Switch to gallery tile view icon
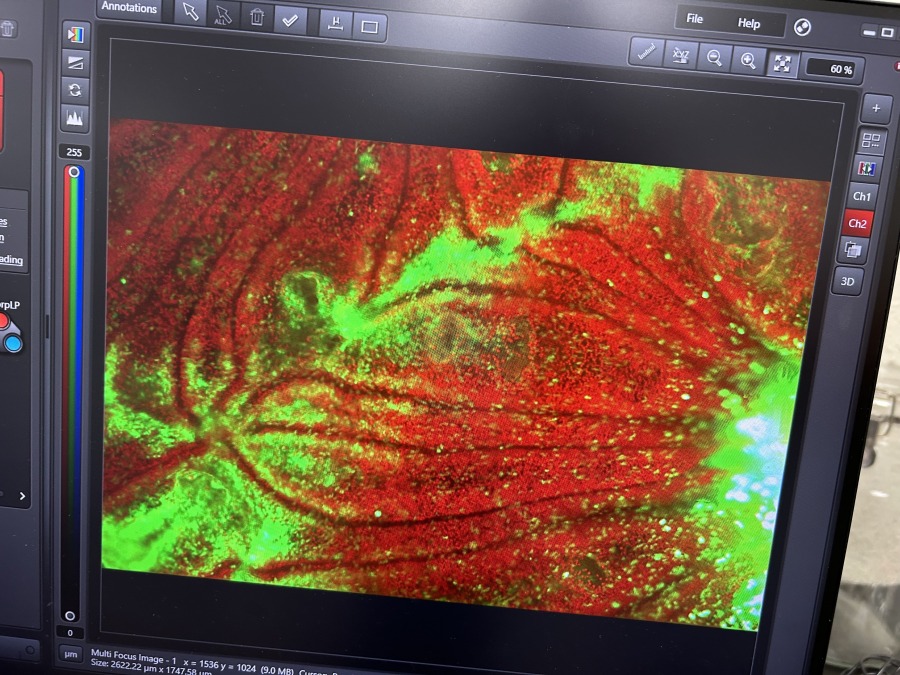This screenshot has height=675, width=900. [x=871, y=141]
